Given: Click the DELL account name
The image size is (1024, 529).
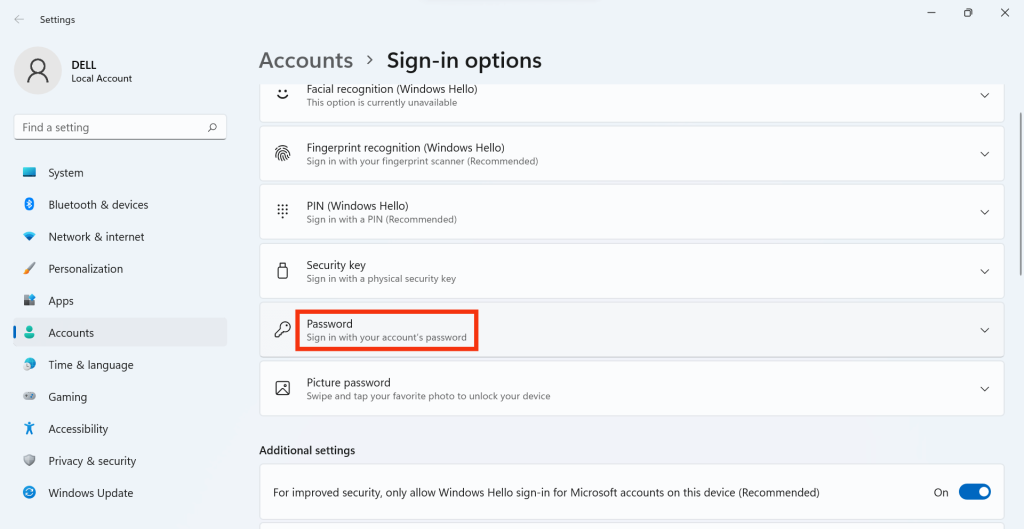Looking at the screenshot, I should click(x=84, y=65).
